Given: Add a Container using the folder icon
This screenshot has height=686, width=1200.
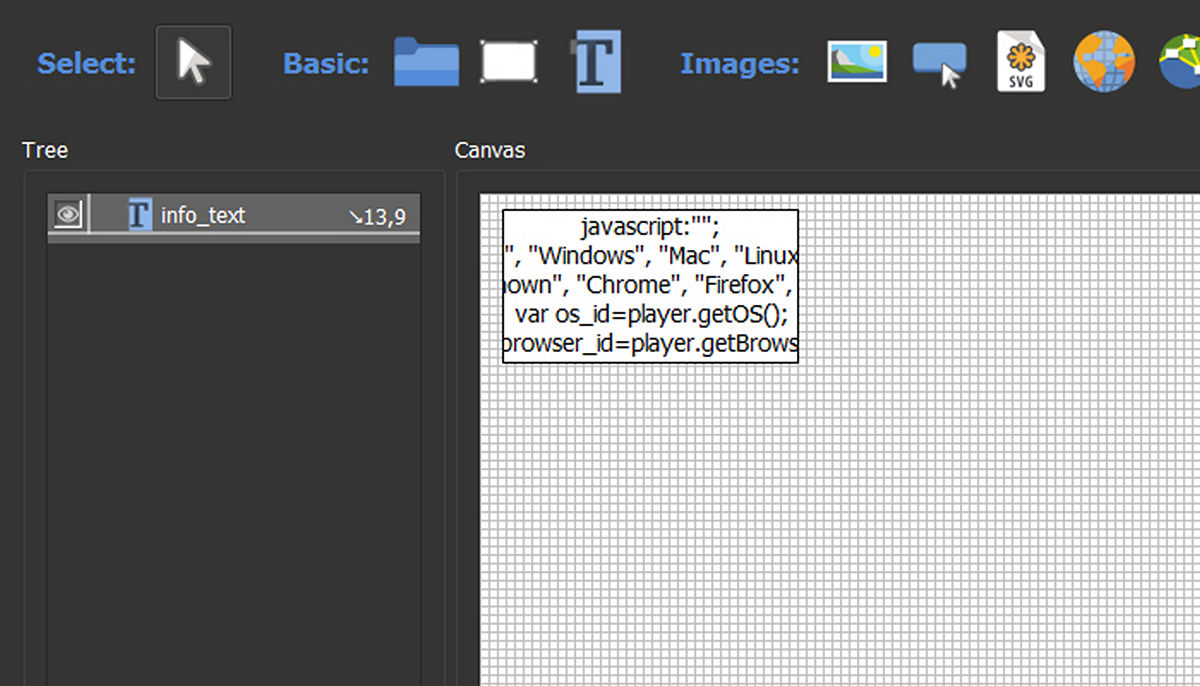Looking at the screenshot, I should click(426, 62).
